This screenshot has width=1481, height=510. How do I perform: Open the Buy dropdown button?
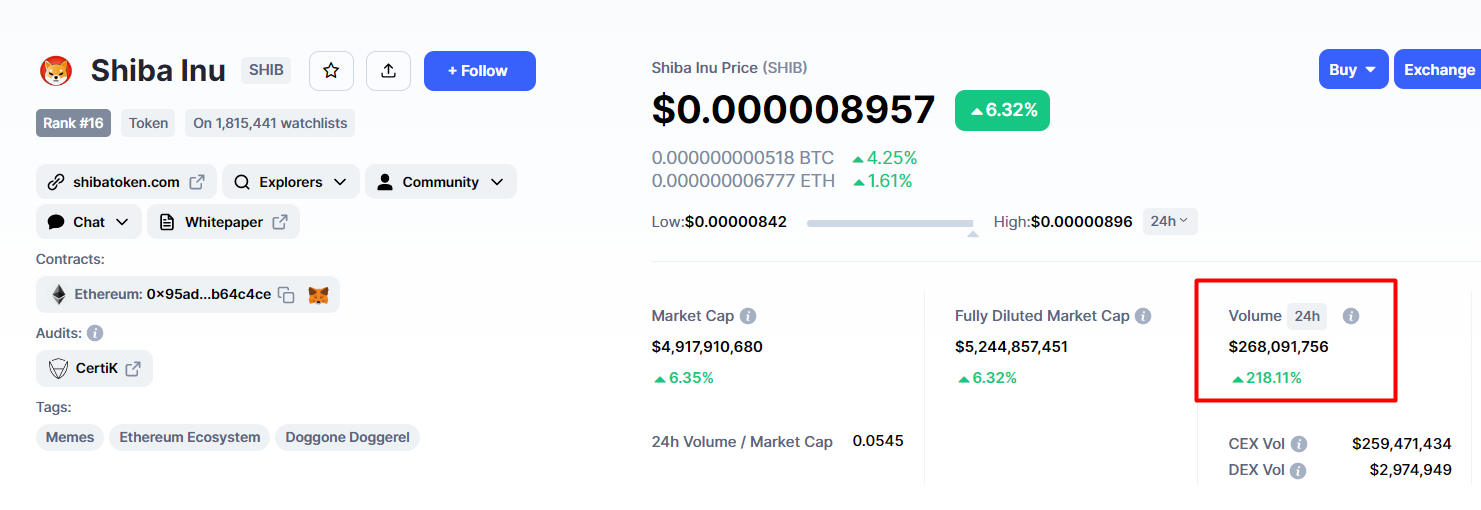(x=1353, y=69)
